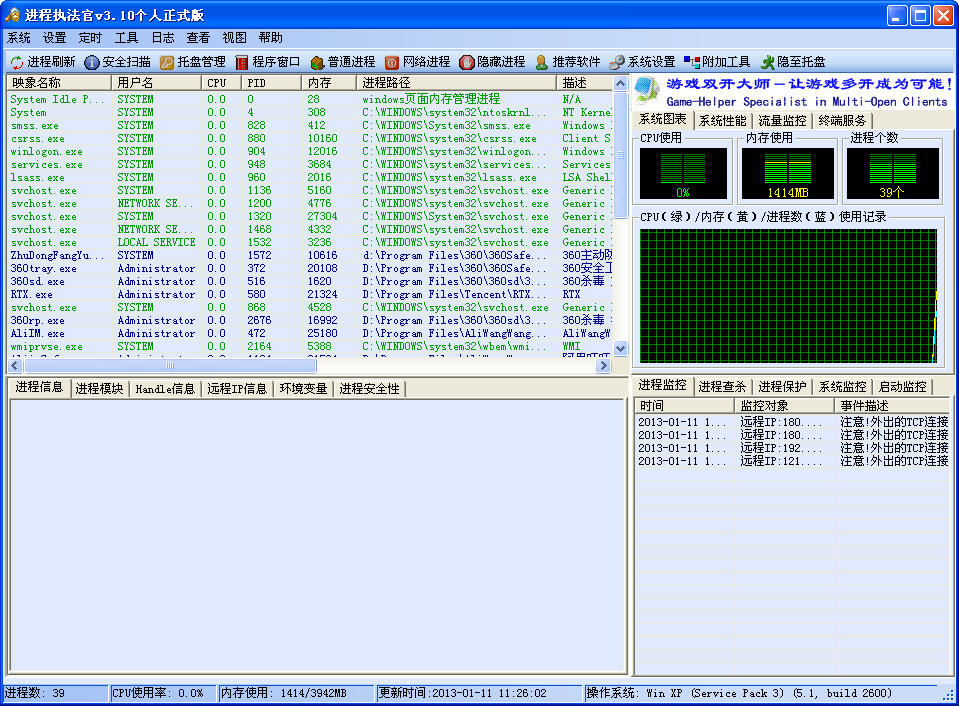Select the RTX.exe process row
959x706 pixels.
point(310,294)
